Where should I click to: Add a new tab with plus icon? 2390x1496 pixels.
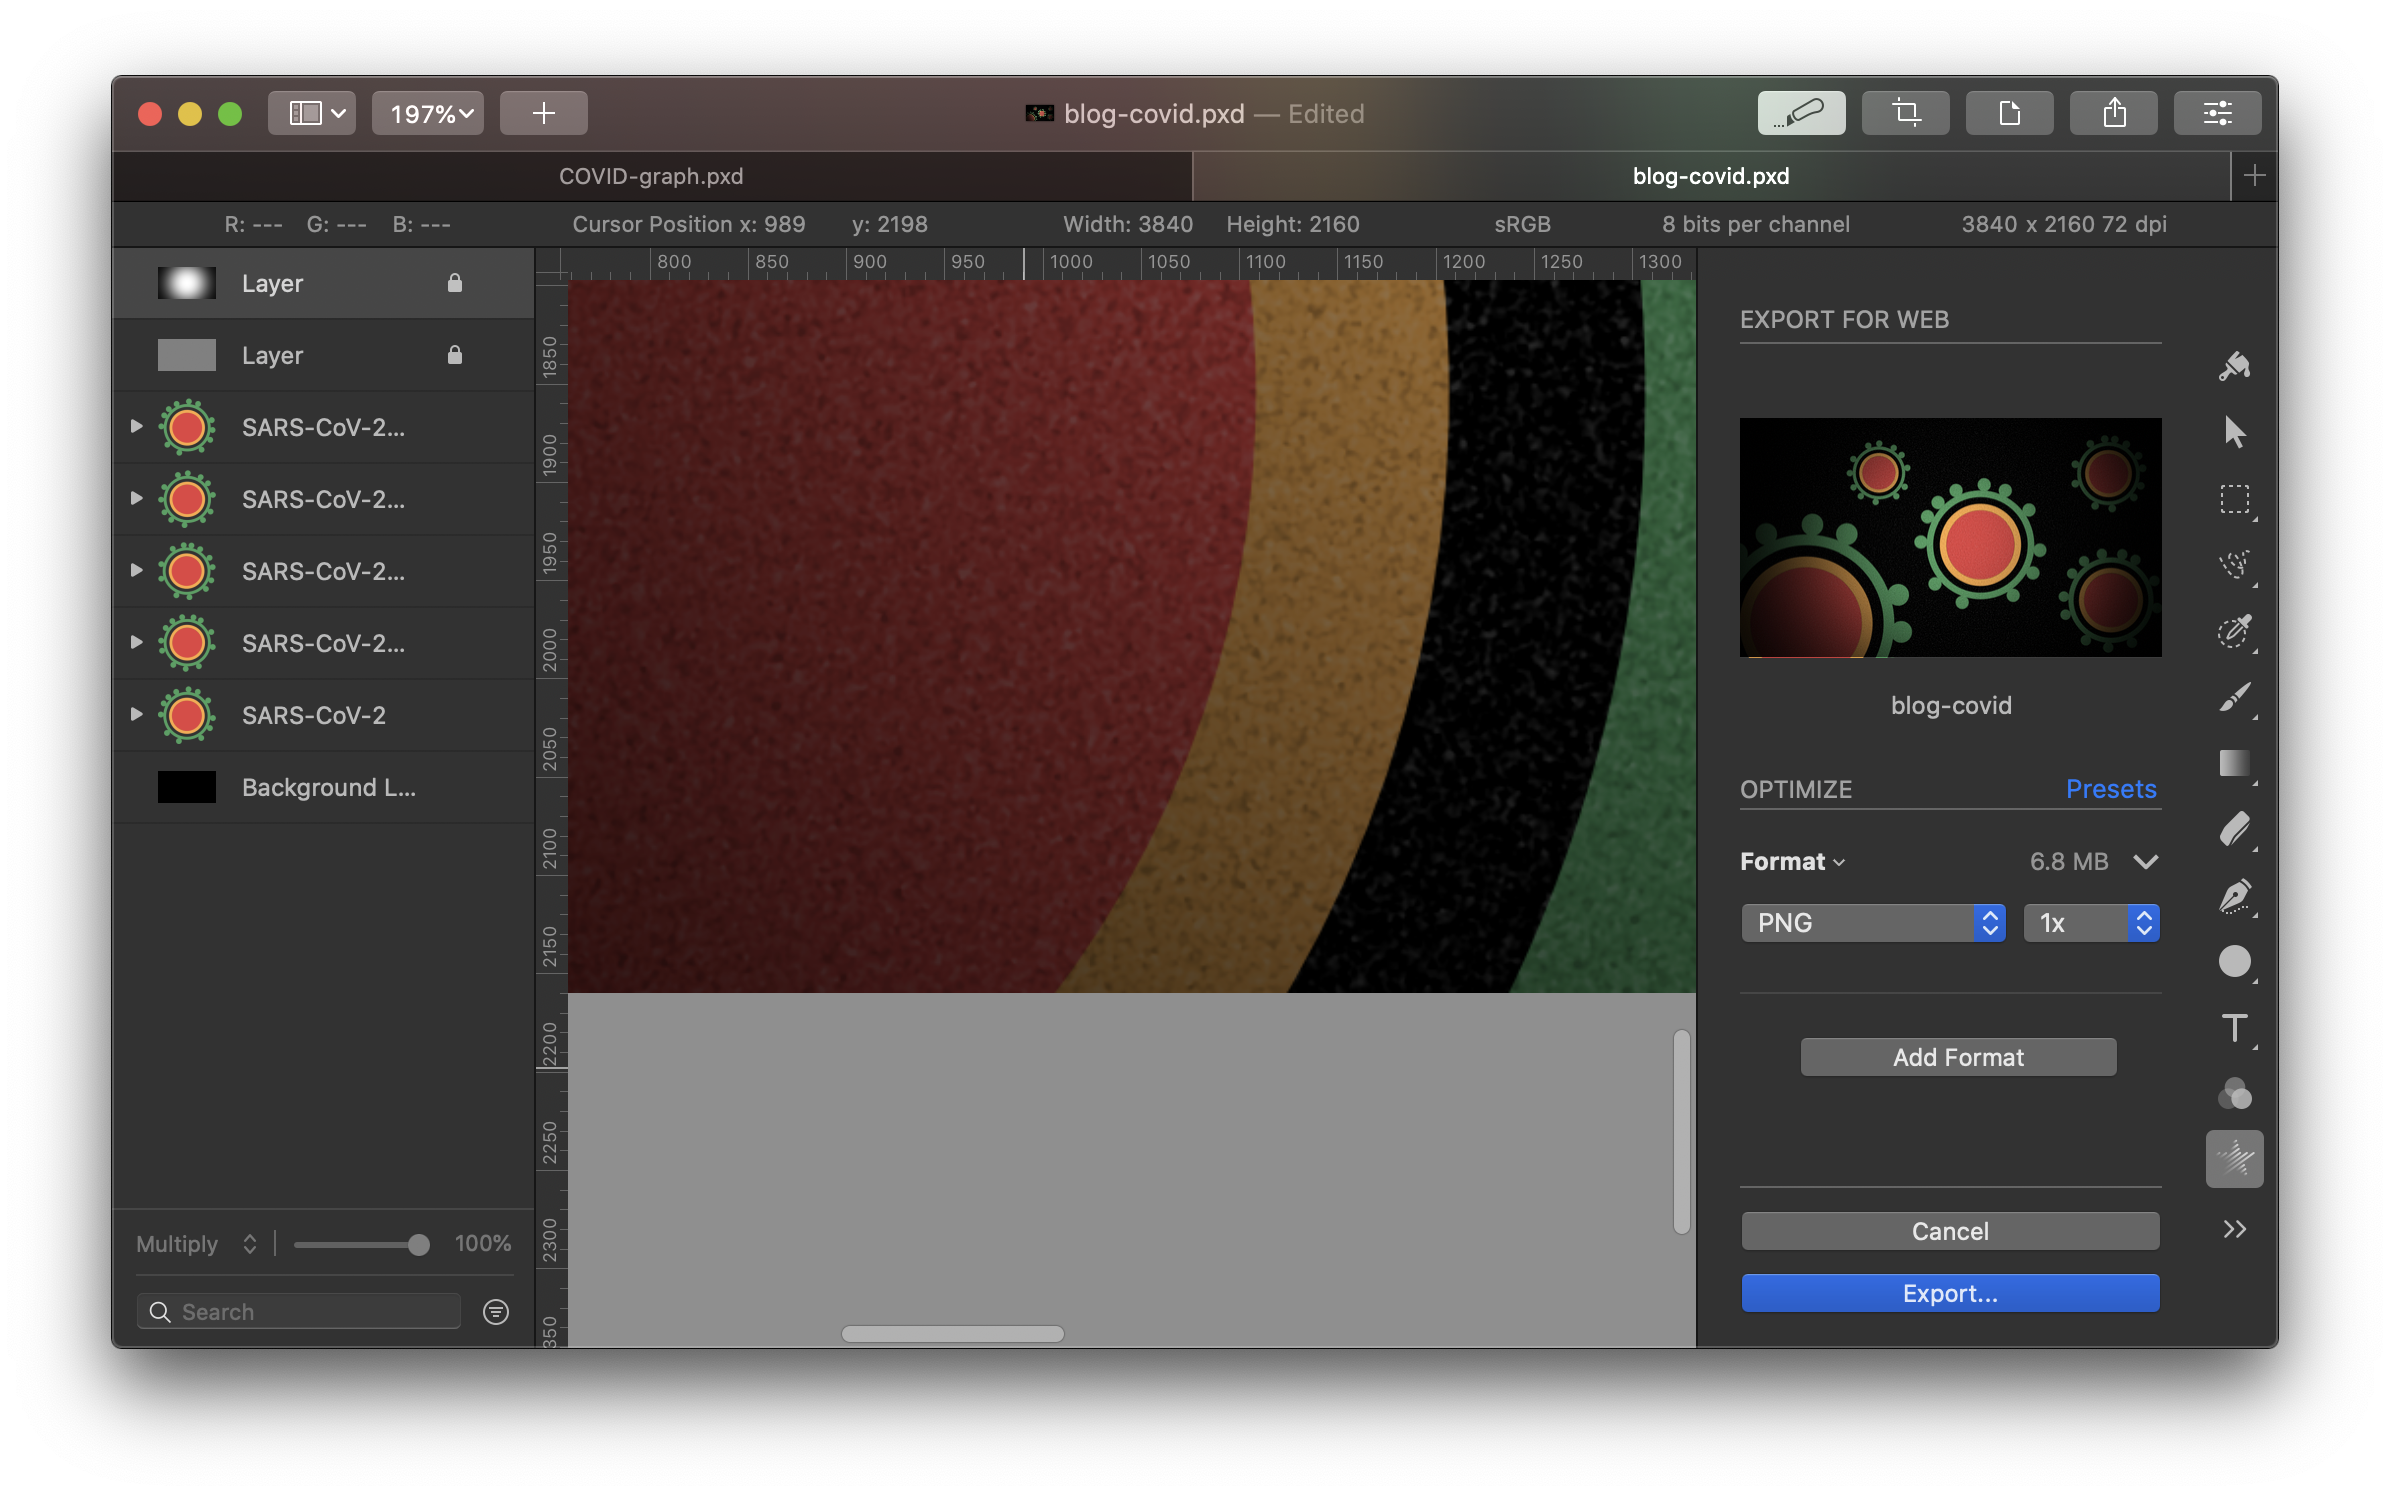[2254, 176]
